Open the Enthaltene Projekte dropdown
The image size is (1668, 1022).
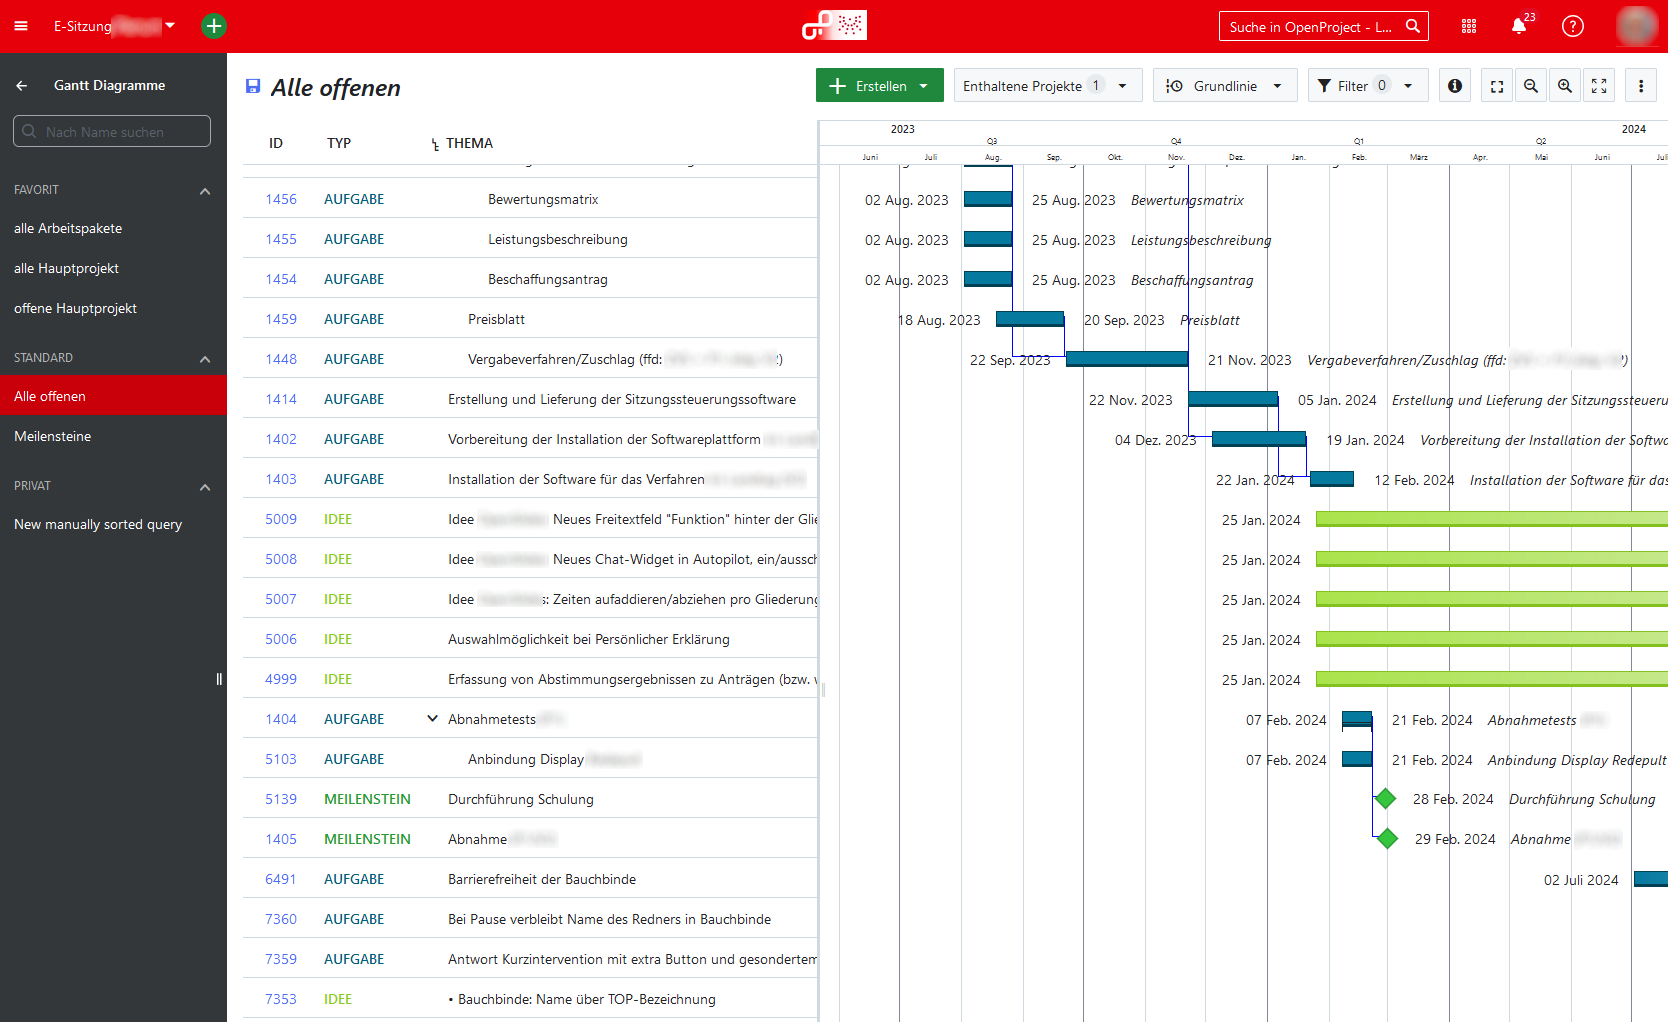coord(1044,86)
